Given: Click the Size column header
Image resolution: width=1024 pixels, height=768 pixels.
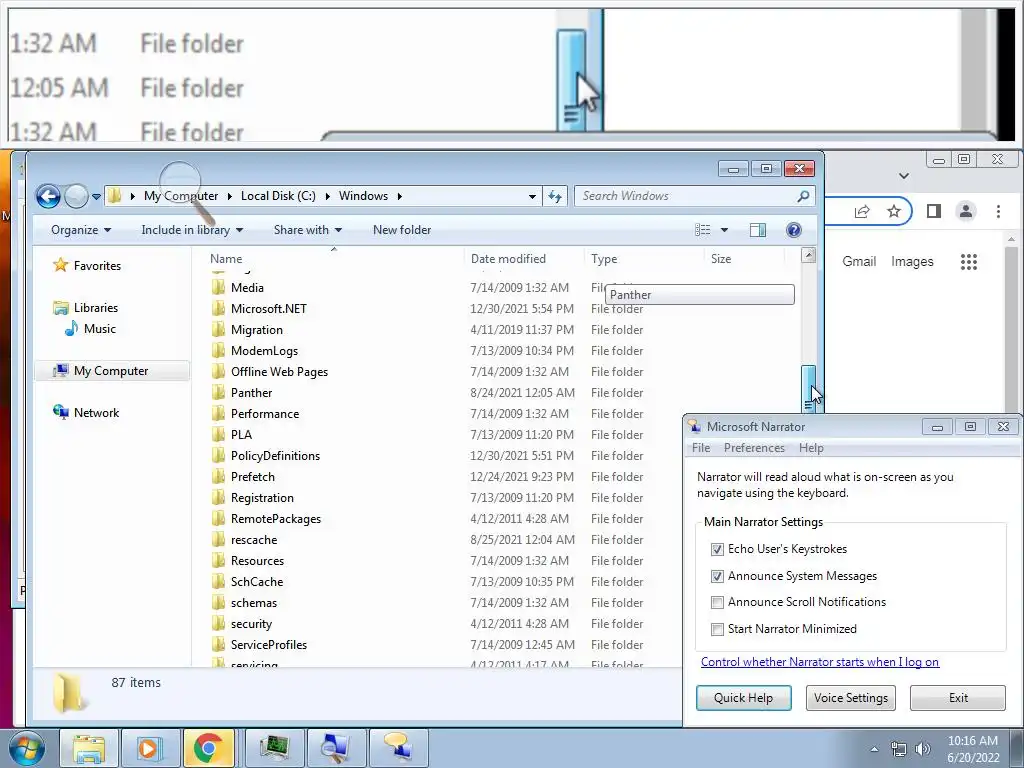Looking at the screenshot, I should point(721,259).
